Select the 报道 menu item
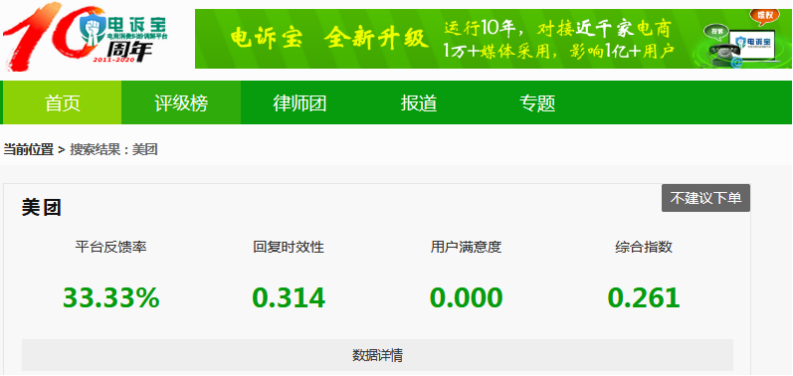Viewport: 793px width, 376px height. 419,103
